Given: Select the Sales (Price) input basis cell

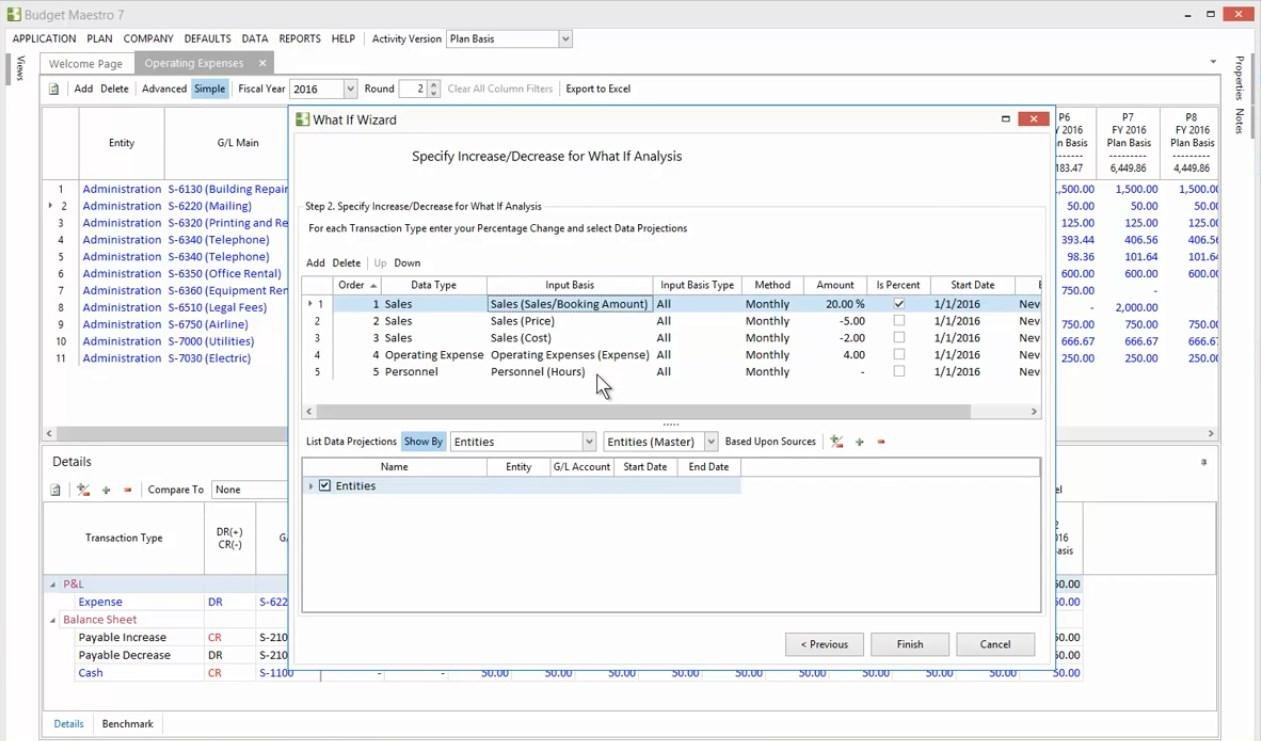Looking at the screenshot, I should pos(570,321).
